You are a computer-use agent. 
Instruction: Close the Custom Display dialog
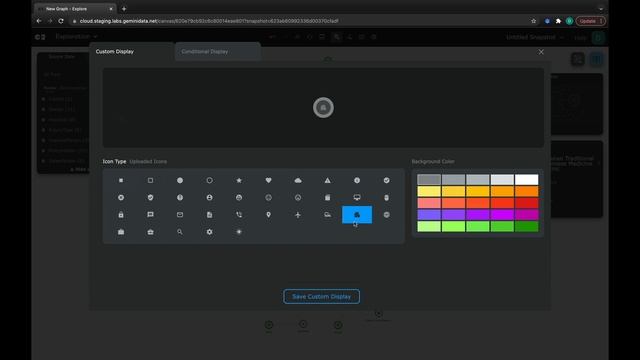(x=541, y=52)
